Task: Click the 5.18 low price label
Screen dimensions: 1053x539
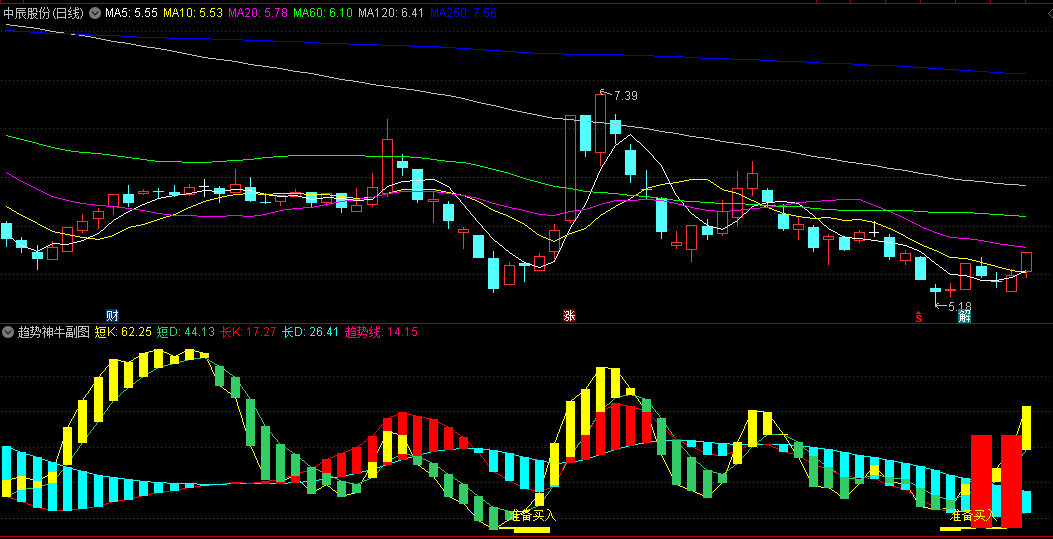Action: pyautogui.click(x=960, y=306)
